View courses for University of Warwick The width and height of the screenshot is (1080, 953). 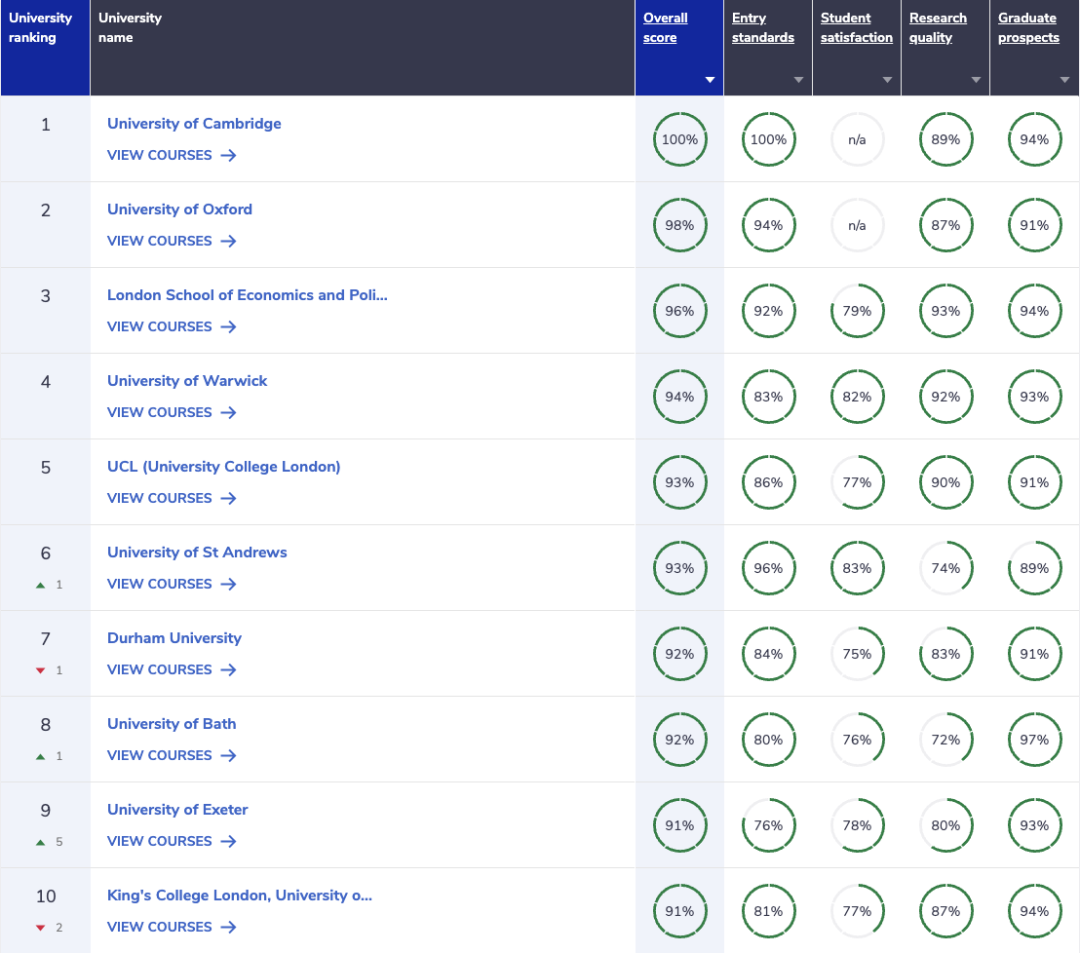(160, 412)
